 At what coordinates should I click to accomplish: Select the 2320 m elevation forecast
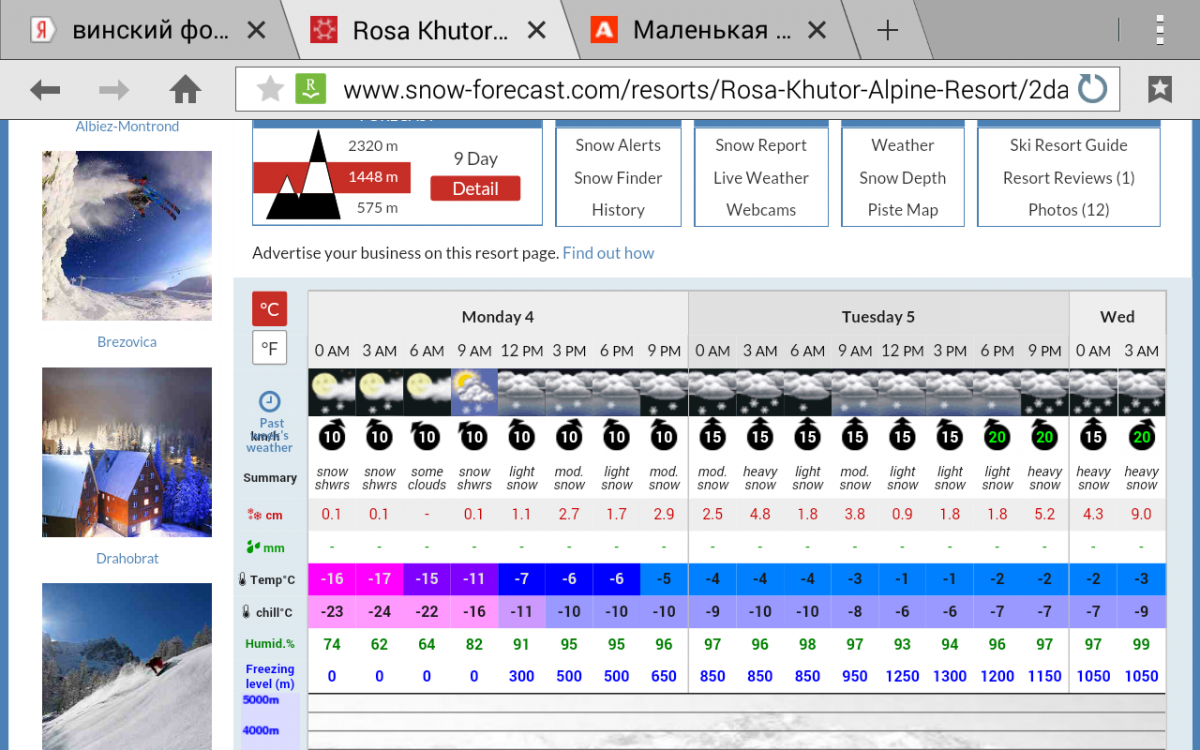[373, 146]
